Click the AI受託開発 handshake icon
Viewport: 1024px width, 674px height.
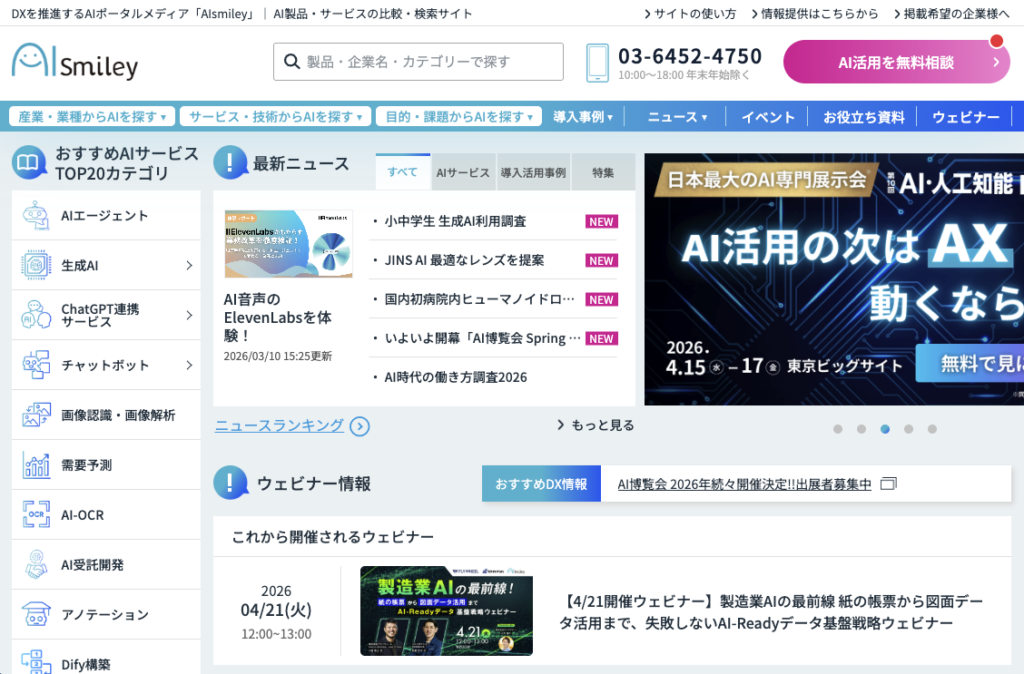[x=36, y=565]
